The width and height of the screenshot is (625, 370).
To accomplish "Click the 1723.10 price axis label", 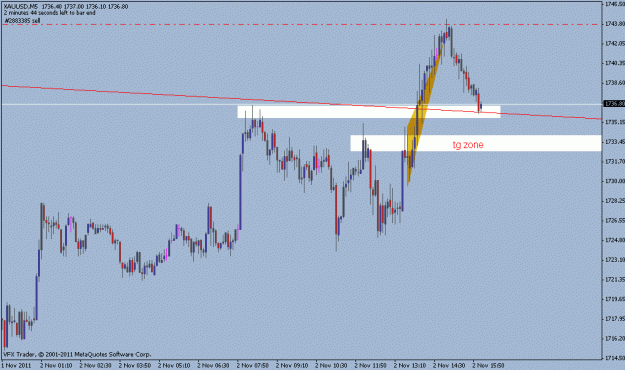I will [x=615, y=260].
